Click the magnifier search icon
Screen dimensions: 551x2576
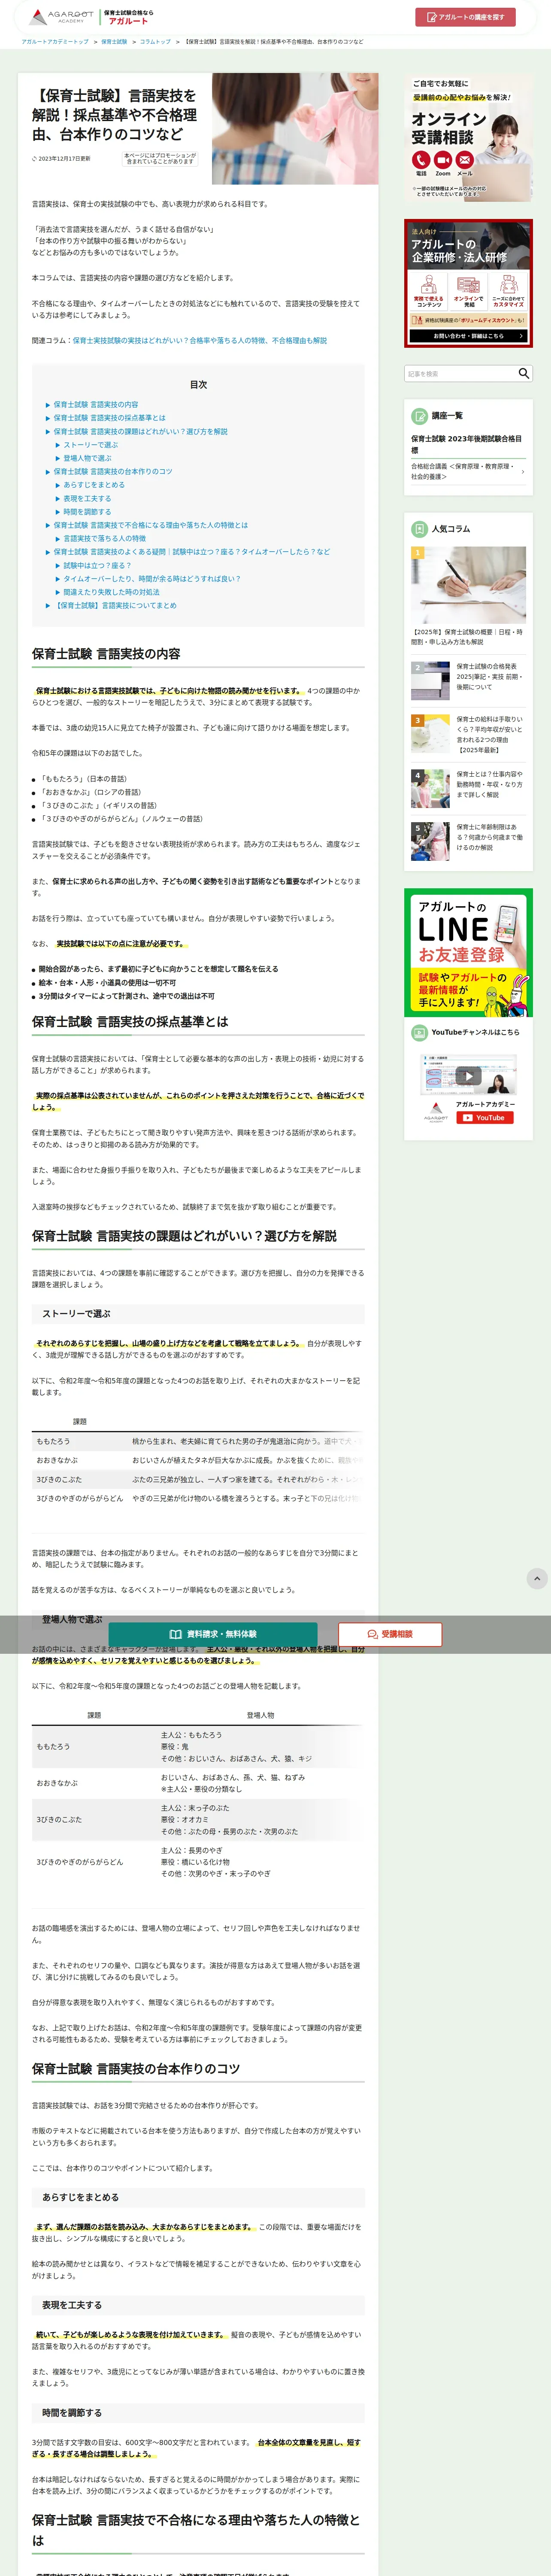coord(523,373)
